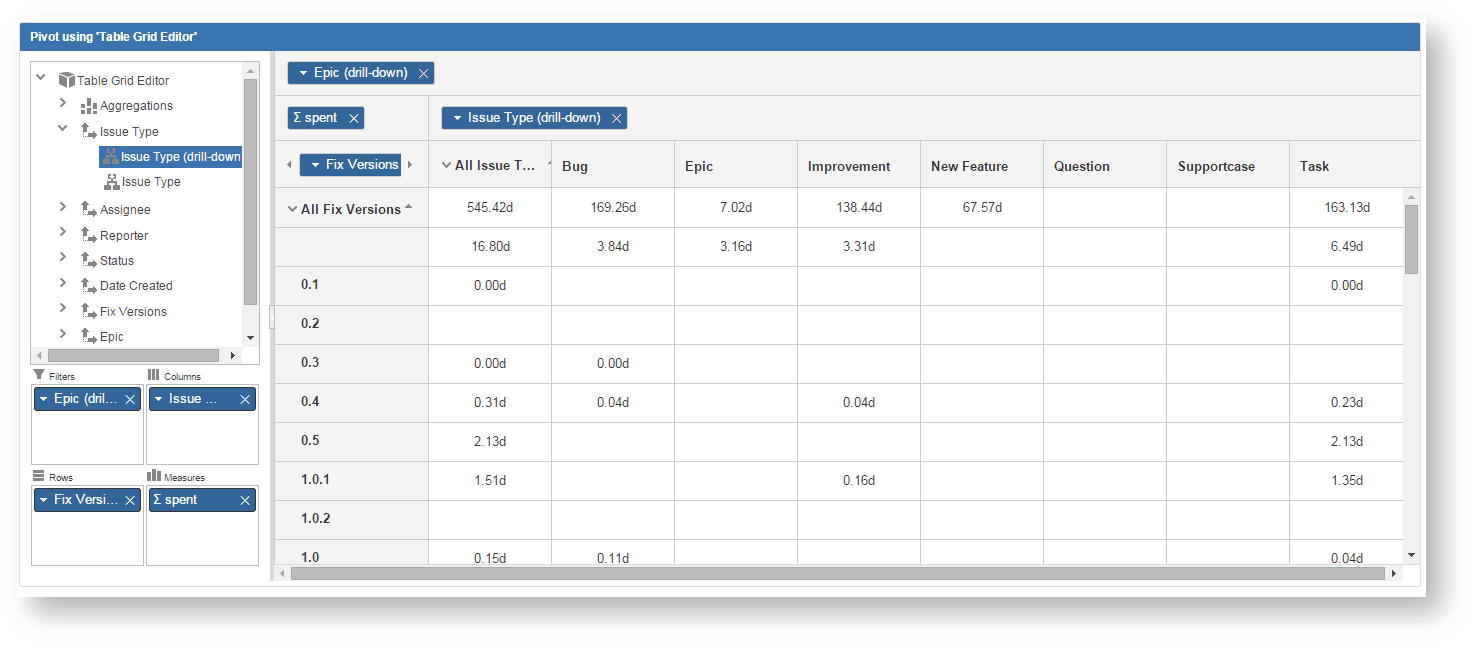Click the Status dimension icon
The width and height of the screenshot is (1474, 645).
point(89,261)
